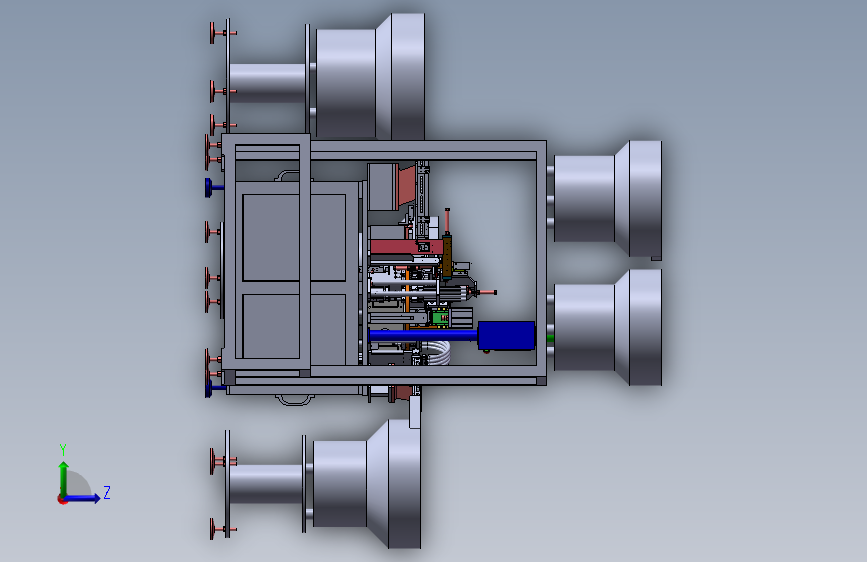This screenshot has width=867, height=562.
Task: Select the upper blue foot knob on left
Action: click(213, 188)
